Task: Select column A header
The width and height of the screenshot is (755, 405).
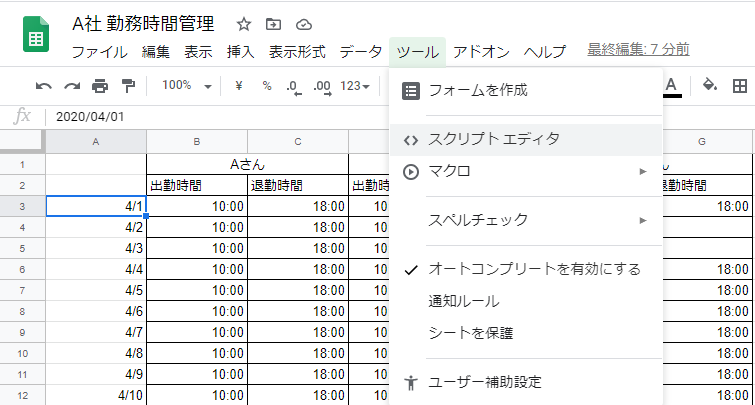Action: [96, 142]
